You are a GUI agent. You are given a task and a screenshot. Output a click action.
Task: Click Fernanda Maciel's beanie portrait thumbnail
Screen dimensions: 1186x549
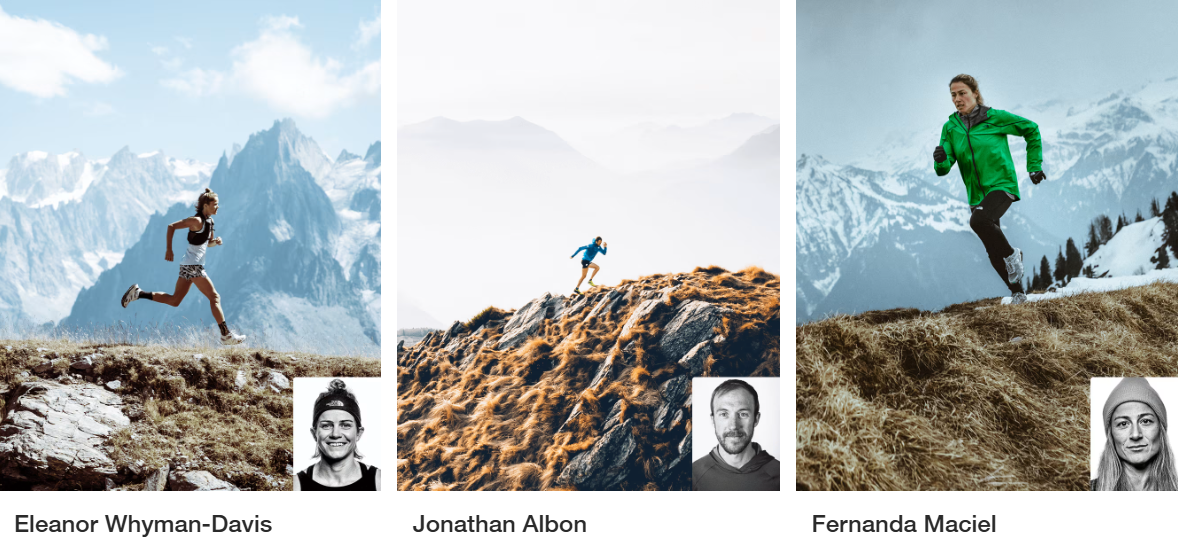(1134, 434)
